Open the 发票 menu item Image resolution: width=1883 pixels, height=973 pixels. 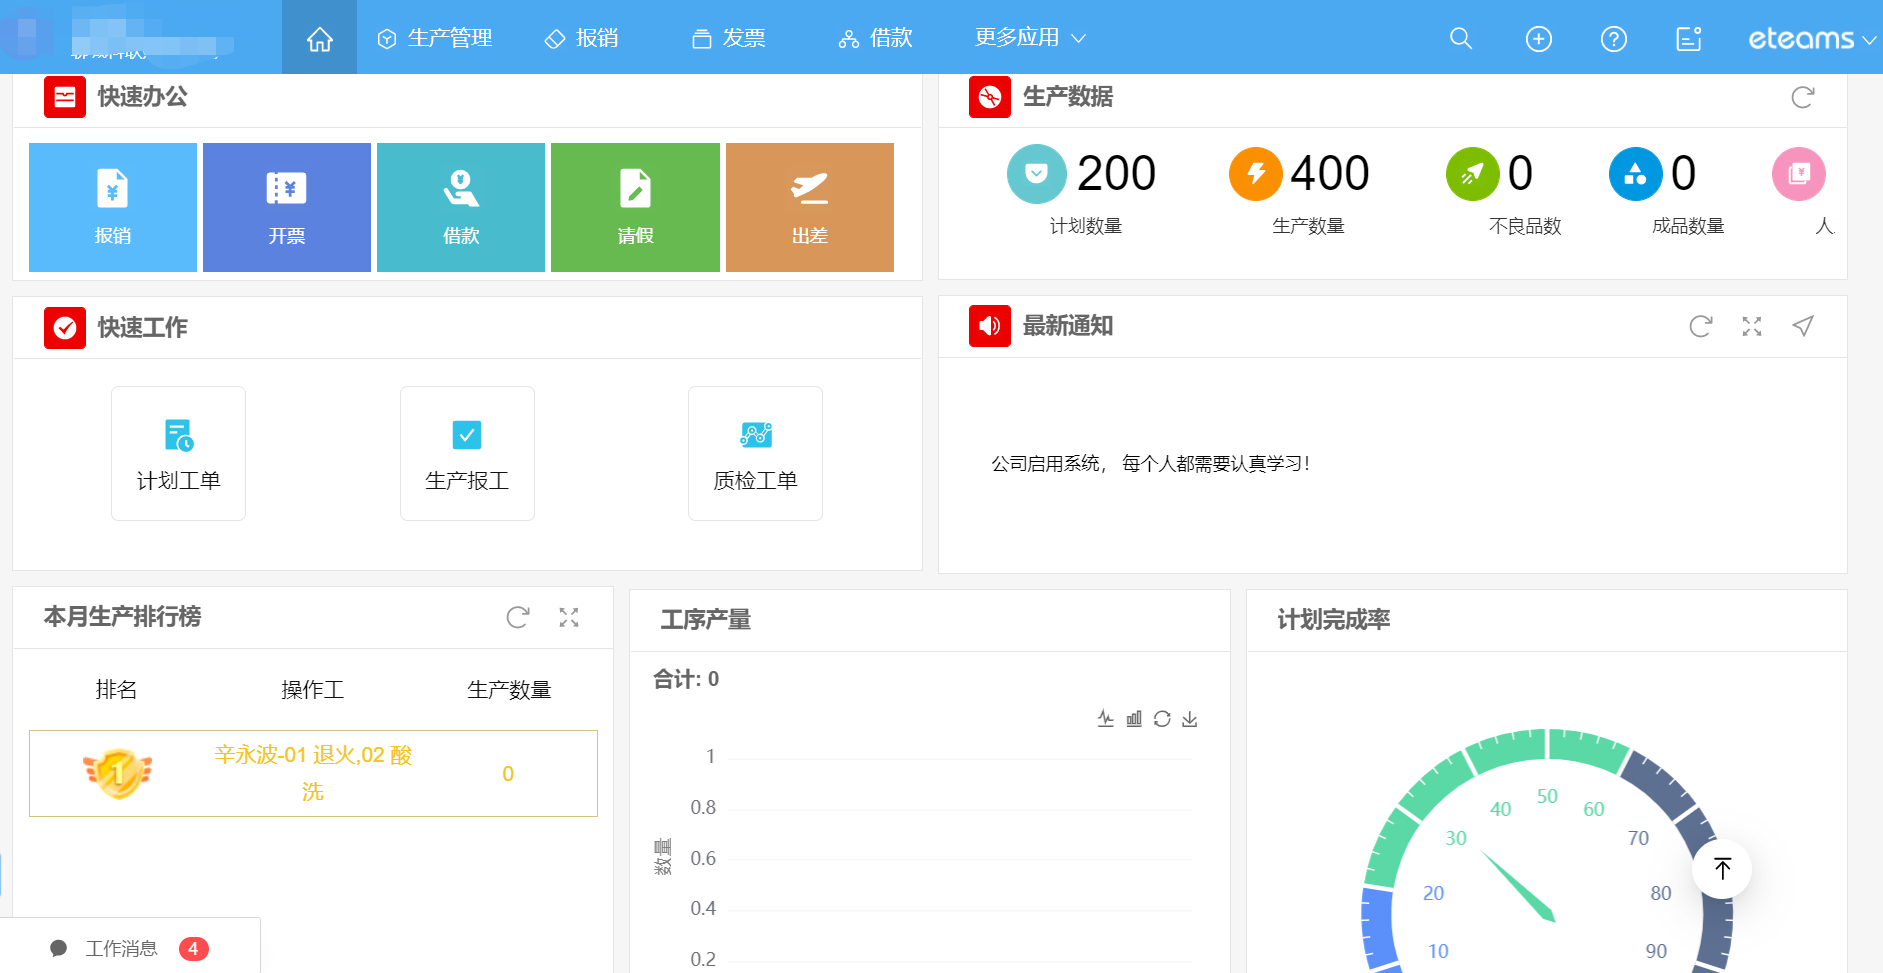729,38
